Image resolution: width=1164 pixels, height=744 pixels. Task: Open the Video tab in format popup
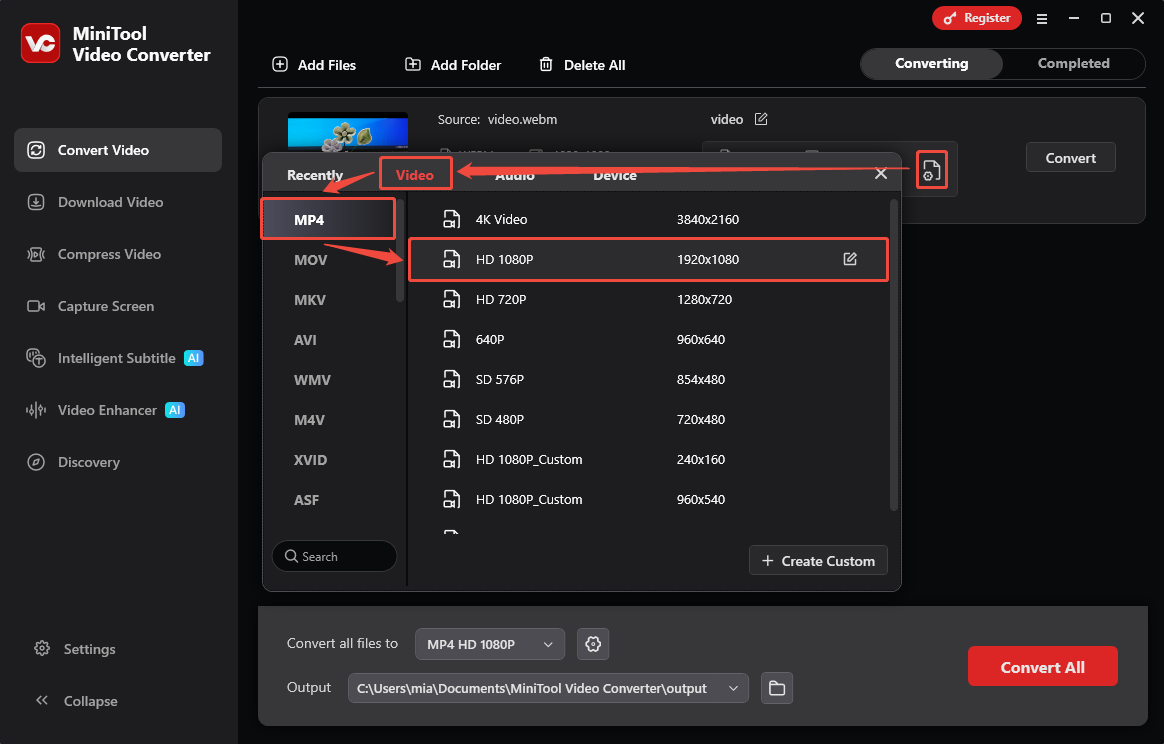pos(415,175)
